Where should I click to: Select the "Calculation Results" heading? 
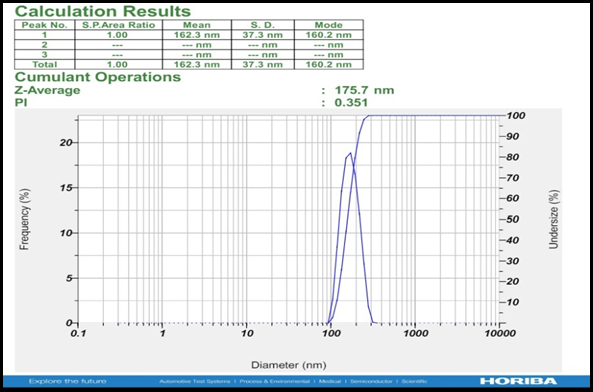tap(103, 11)
